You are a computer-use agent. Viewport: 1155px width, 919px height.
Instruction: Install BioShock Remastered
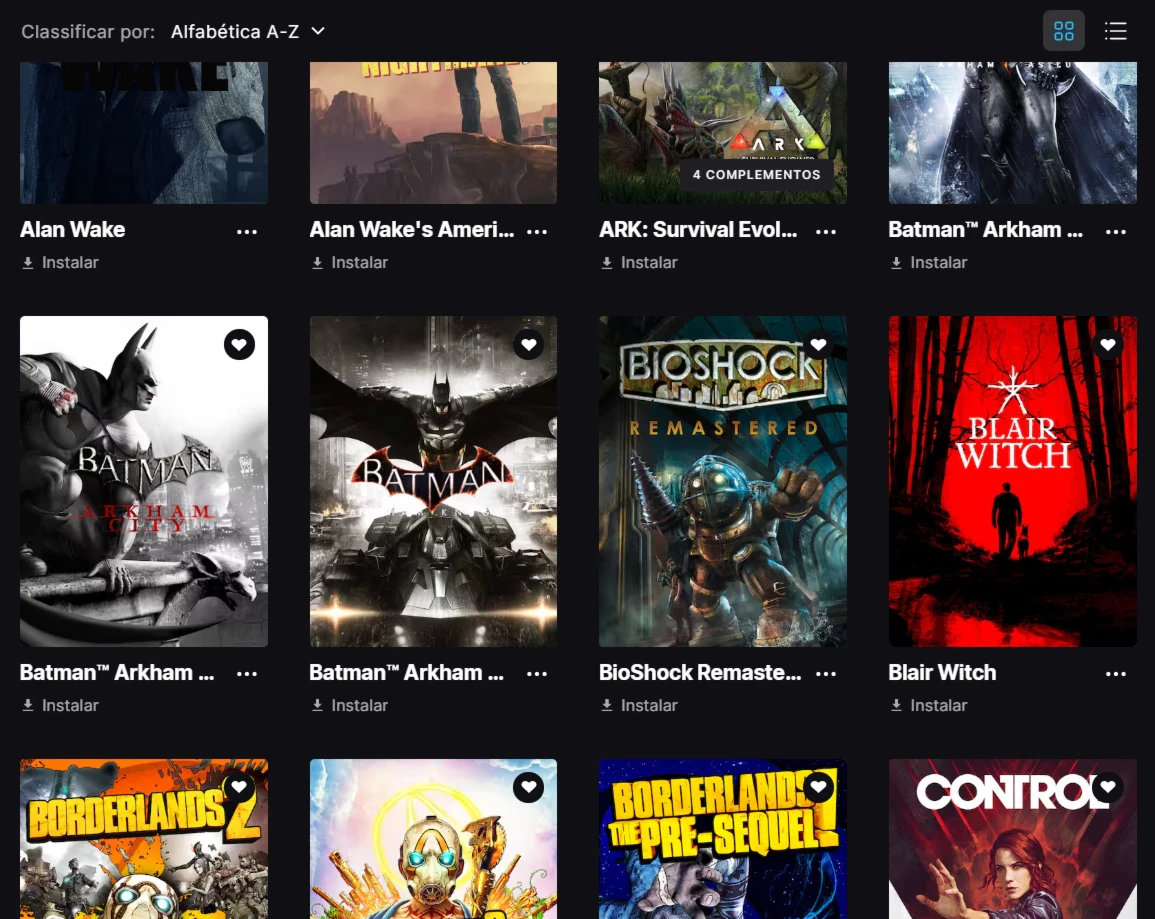tap(639, 705)
